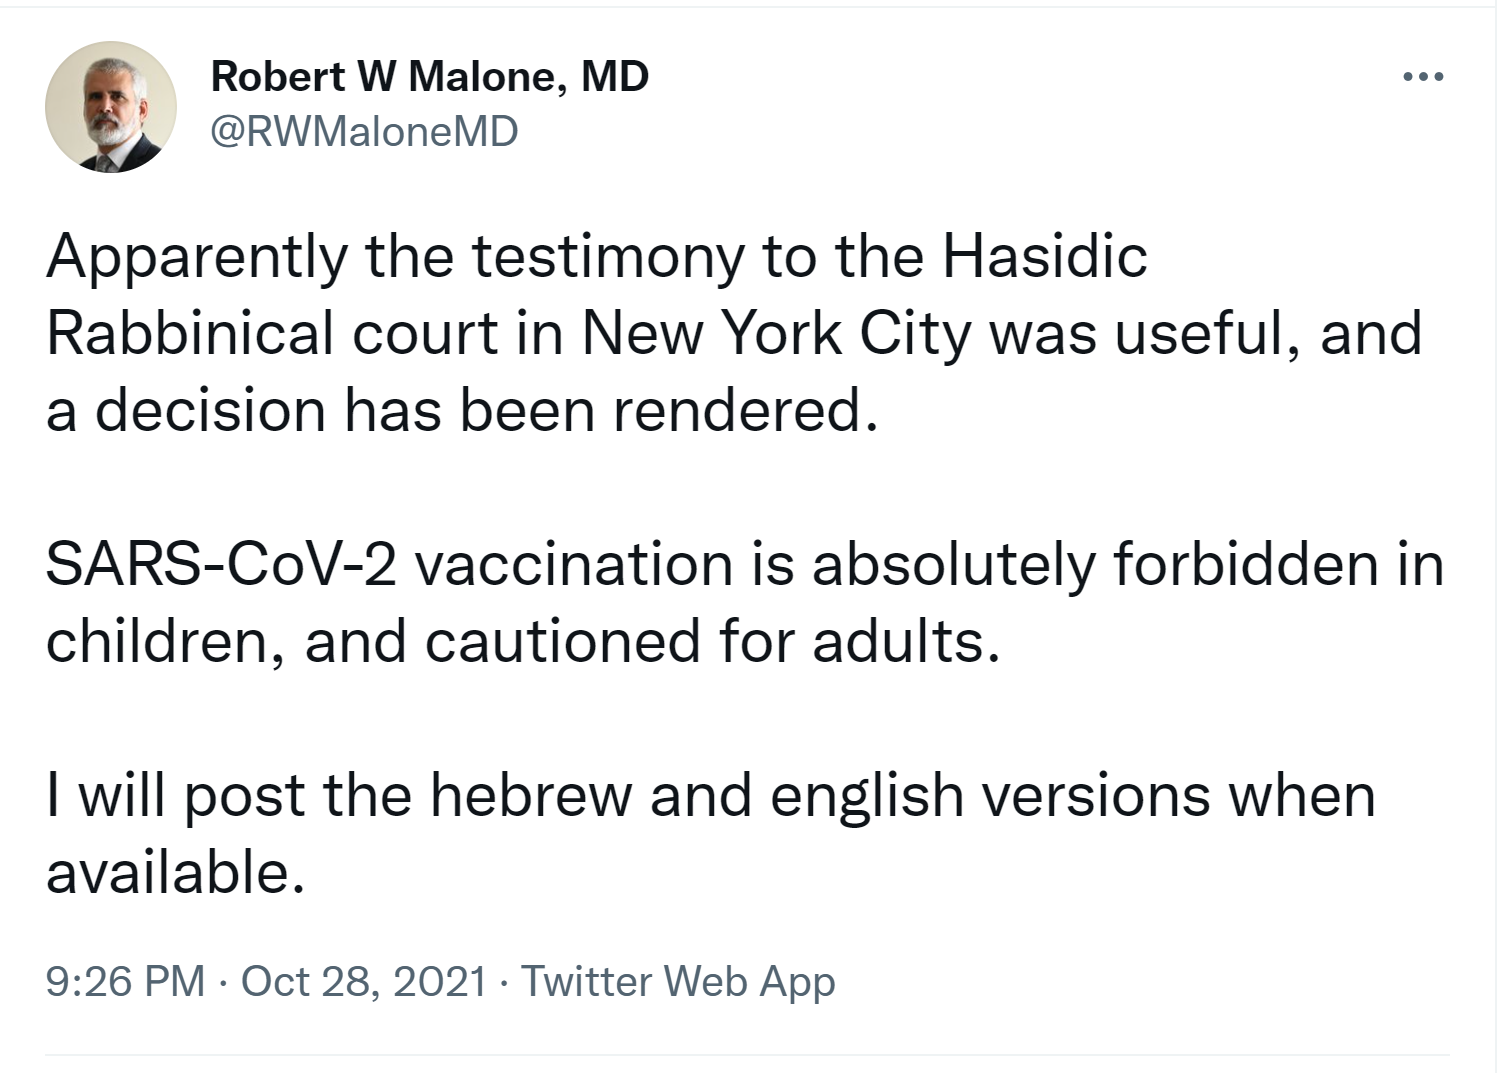Viewport: 1501px width, 1073px height.
Task: Click the "SARS-CoV-2" text in the tweet
Action: pyautogui.click(x=221, y=564)
